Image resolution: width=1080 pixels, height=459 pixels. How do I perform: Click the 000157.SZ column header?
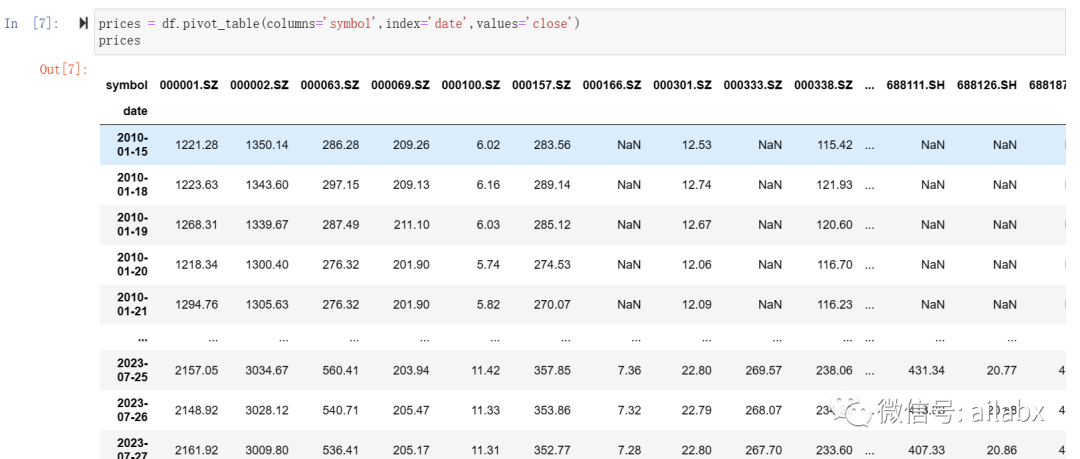[541, 85]
